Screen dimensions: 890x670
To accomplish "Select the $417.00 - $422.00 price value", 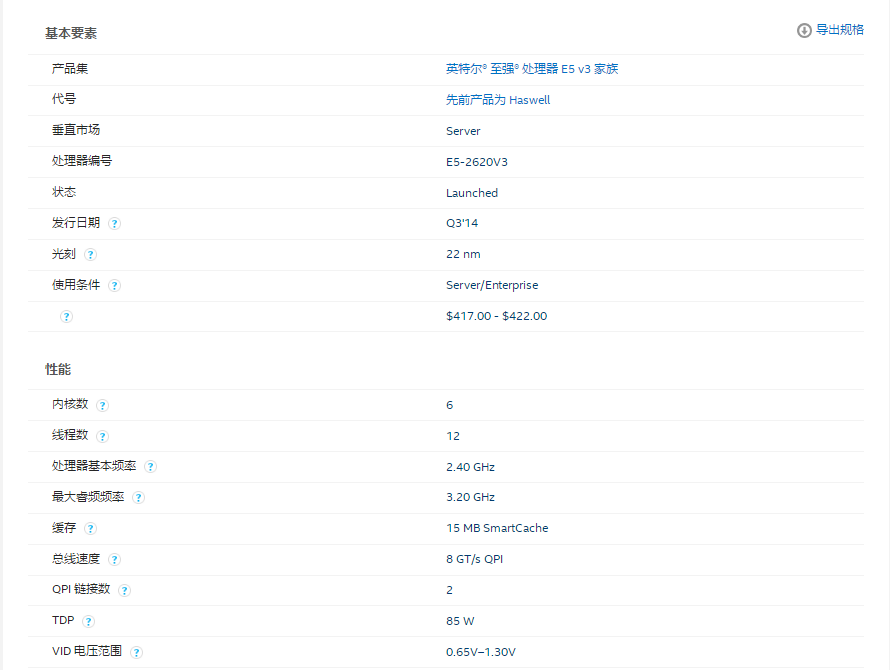I will click(x=497, y=316).
